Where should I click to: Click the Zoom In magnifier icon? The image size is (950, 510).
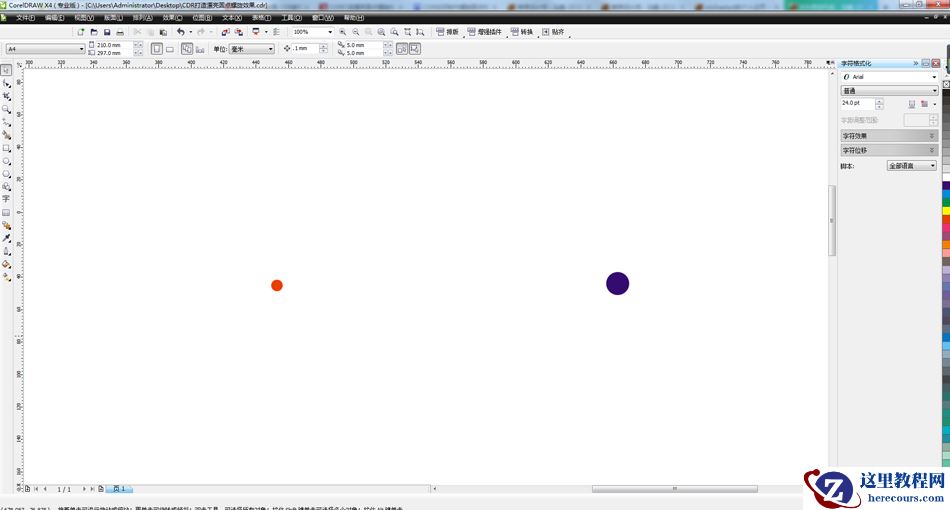coord(343,32)
